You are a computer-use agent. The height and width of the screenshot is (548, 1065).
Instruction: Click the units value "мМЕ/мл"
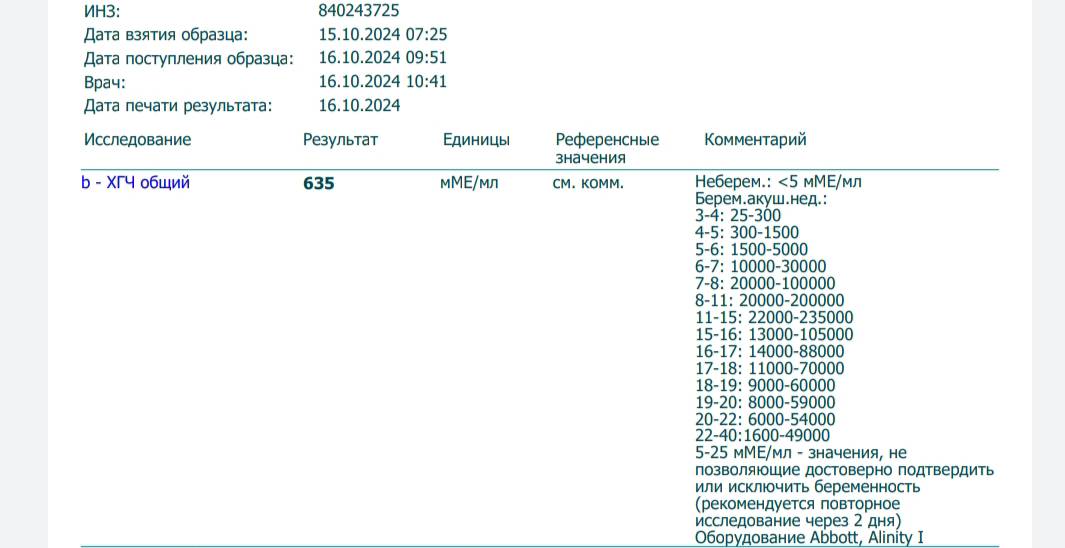tap(469, 183)
